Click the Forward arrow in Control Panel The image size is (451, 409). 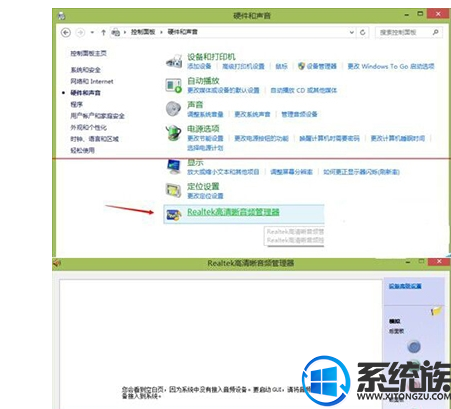click(80, 32)
